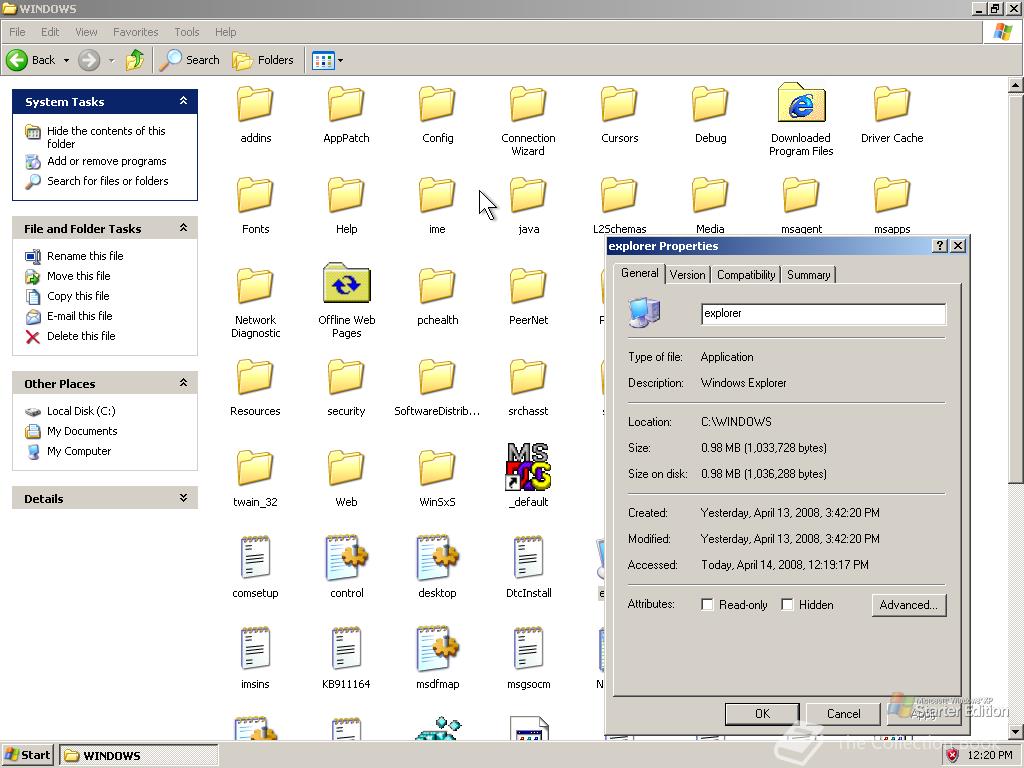Collapse the Other Places panel

(x=184, y=383)
